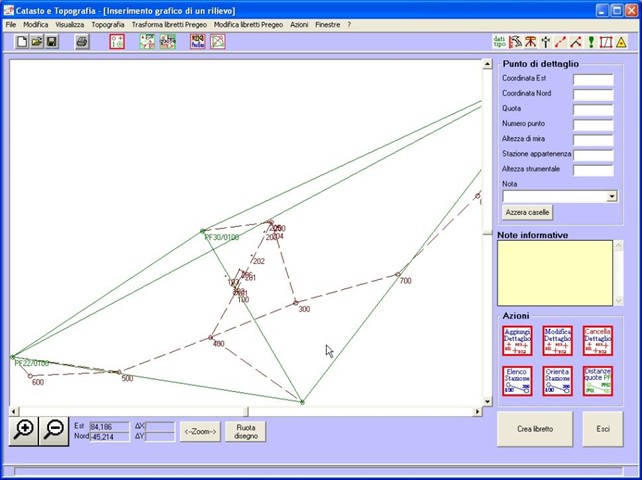Expand the Nota dropdown list
This screenshot has height=480, width=642.
611,197
